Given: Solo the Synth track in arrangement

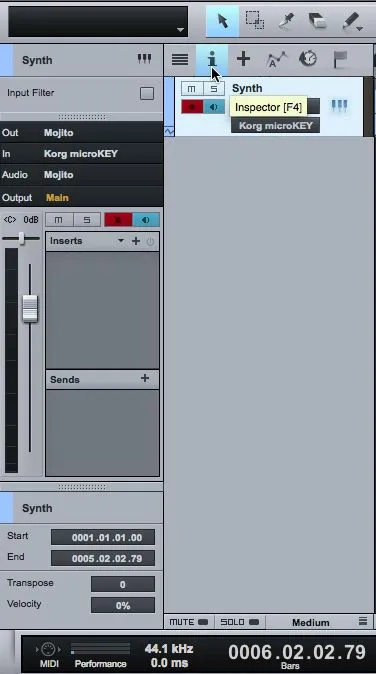Looking at the screenshot, I should 214,89.
